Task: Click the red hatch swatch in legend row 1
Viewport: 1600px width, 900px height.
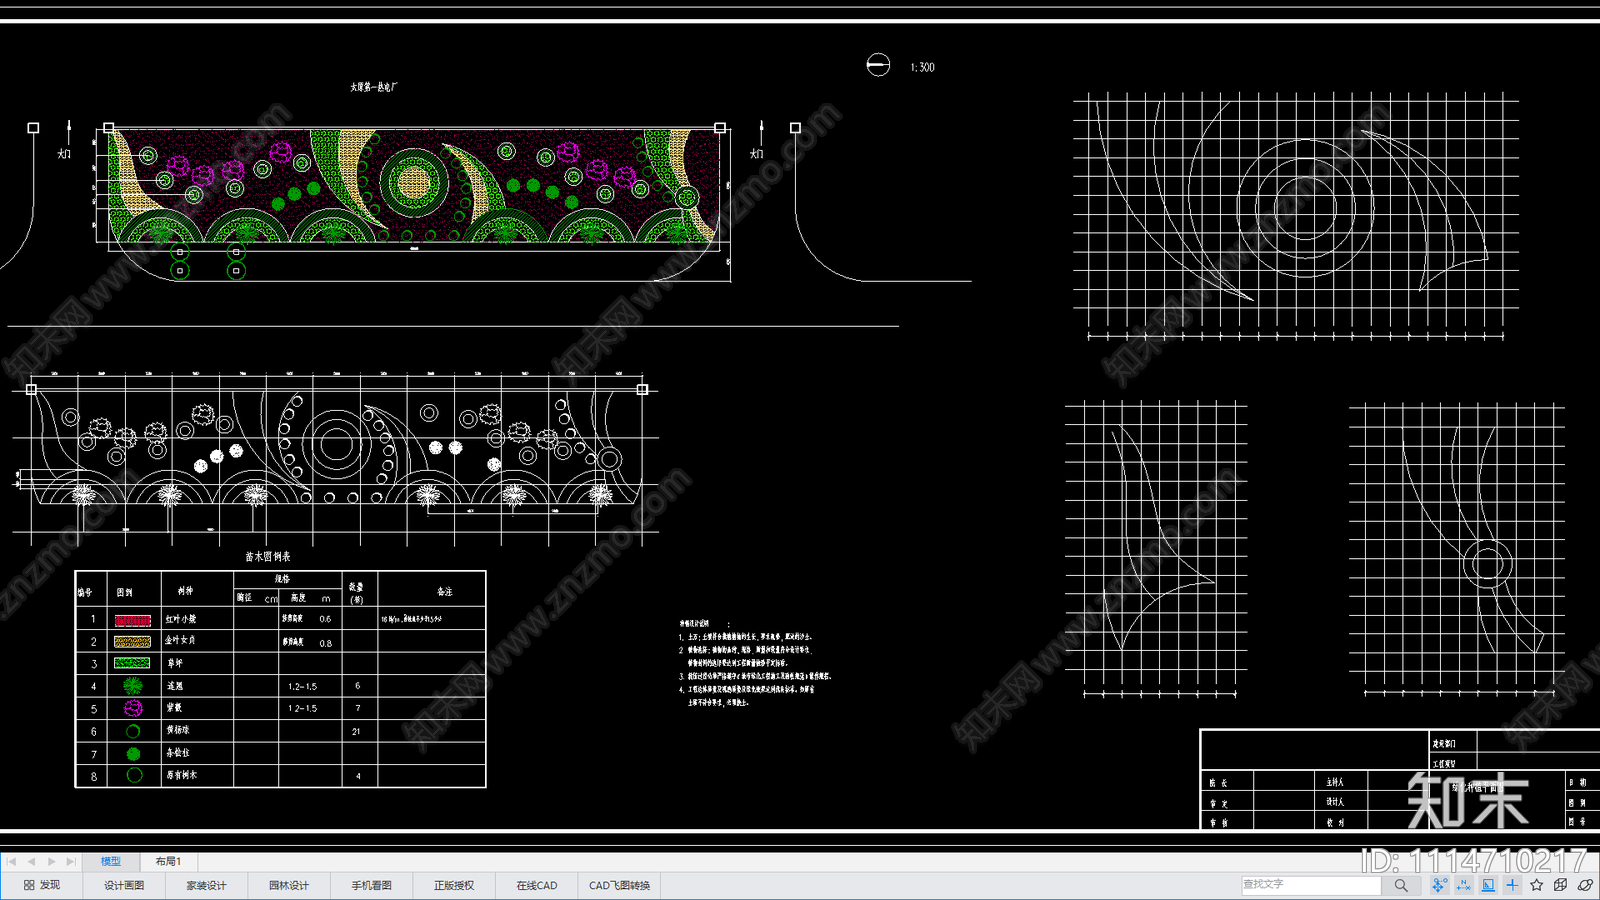Action: (x=133, y=620)
